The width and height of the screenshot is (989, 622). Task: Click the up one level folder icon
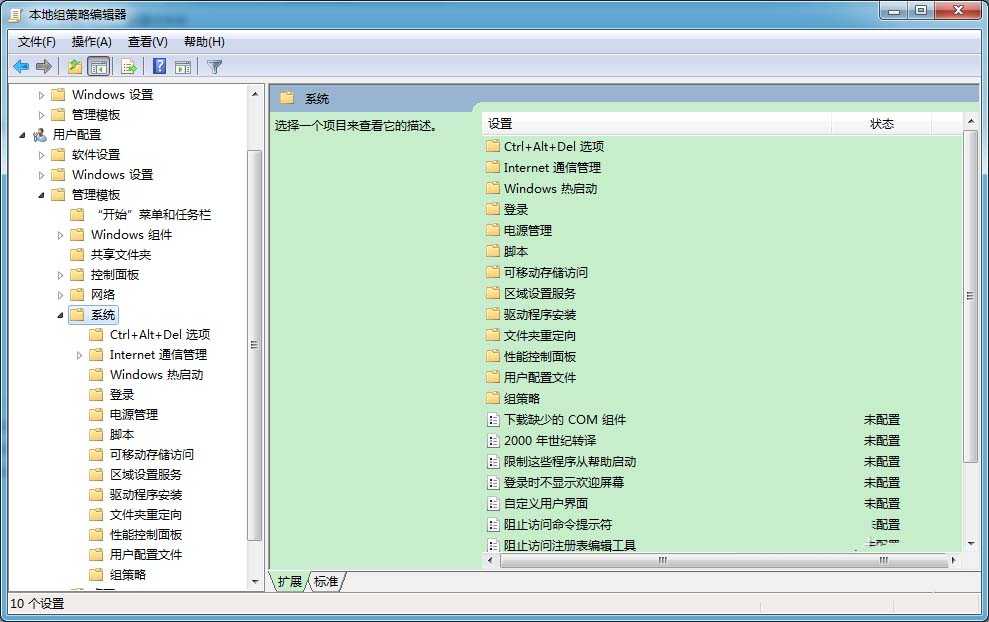(x=74, y=66)
